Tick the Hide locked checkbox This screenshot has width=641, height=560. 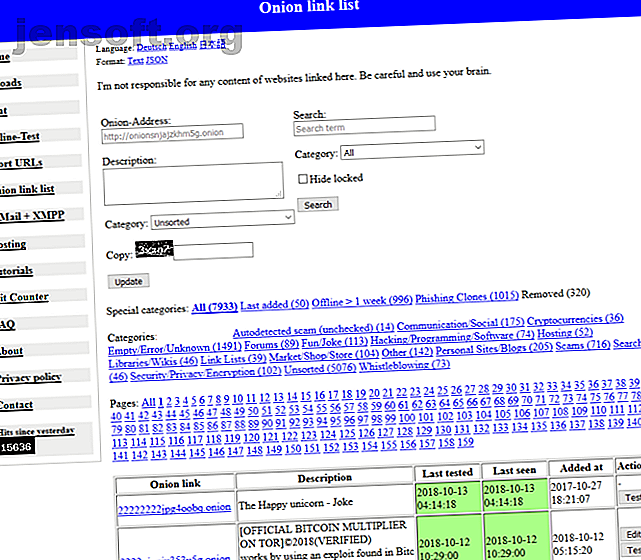point(303,179)
